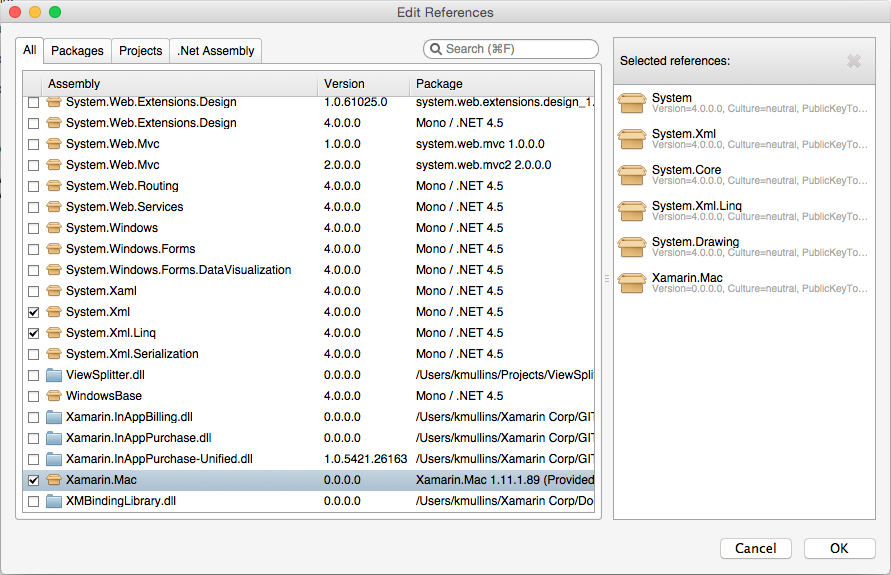Confirm references with the OK button
The height and width of the screenshot is (575, 891).
point(839,548)
